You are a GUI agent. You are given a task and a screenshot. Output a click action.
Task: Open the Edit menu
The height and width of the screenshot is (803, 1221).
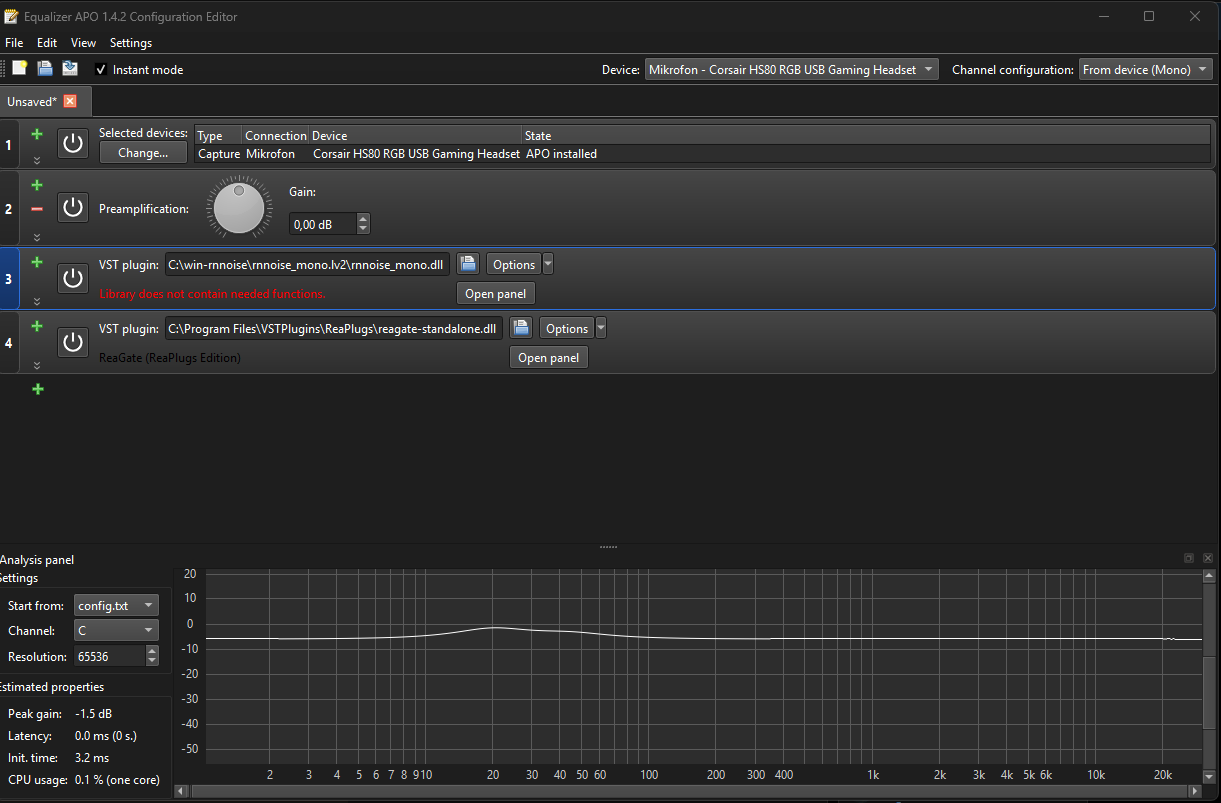click(x=47, y=43)
